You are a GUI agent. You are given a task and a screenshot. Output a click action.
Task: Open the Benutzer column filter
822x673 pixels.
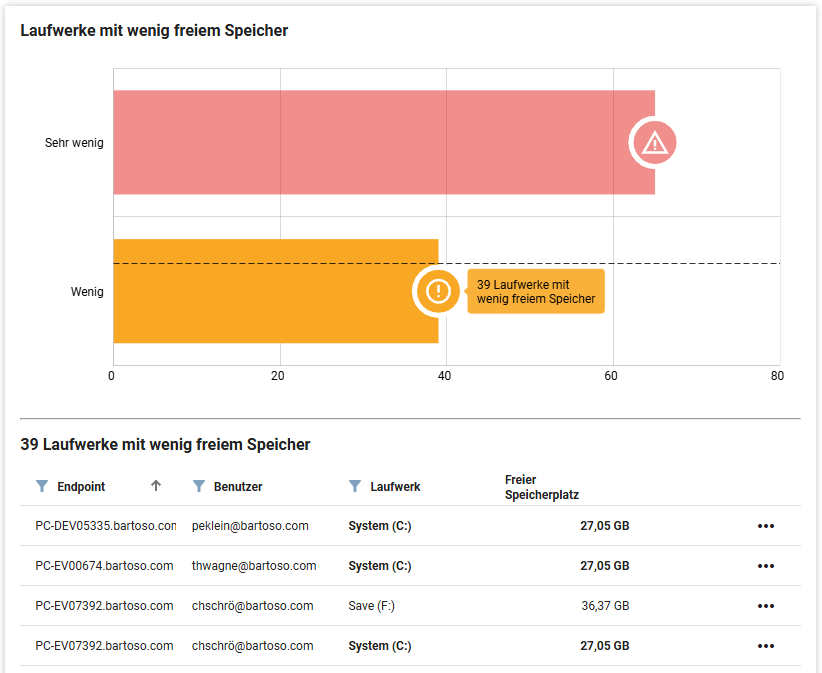coord(198,486)
